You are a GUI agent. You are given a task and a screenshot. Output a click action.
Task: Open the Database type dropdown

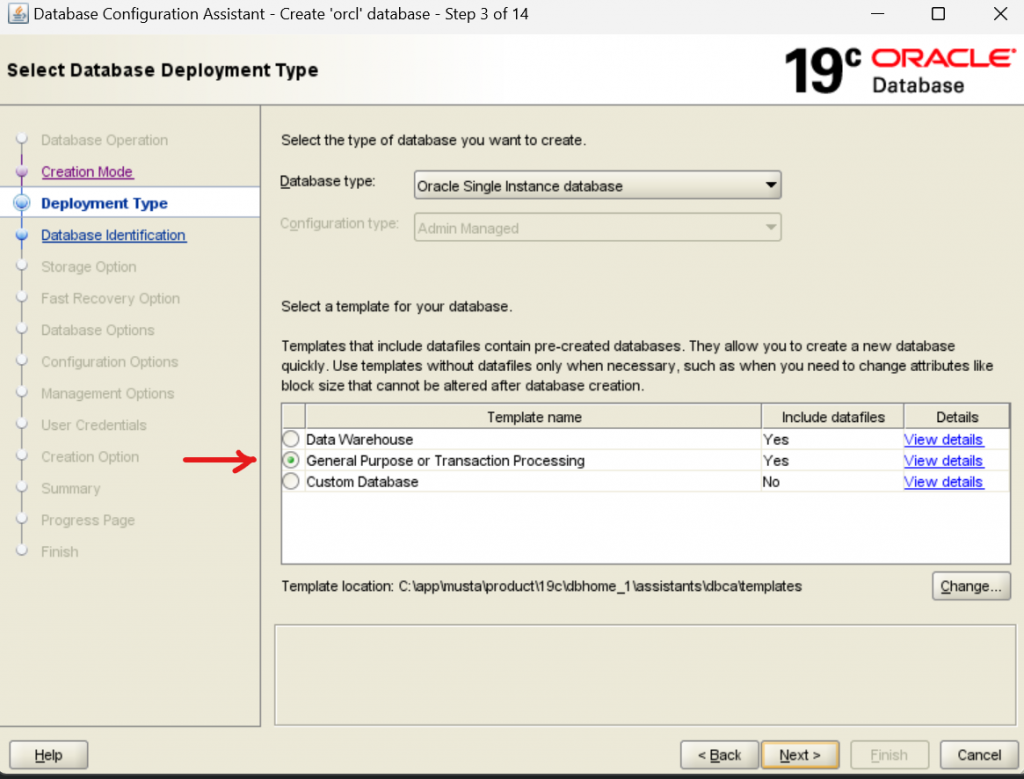(x=597, y=186)
